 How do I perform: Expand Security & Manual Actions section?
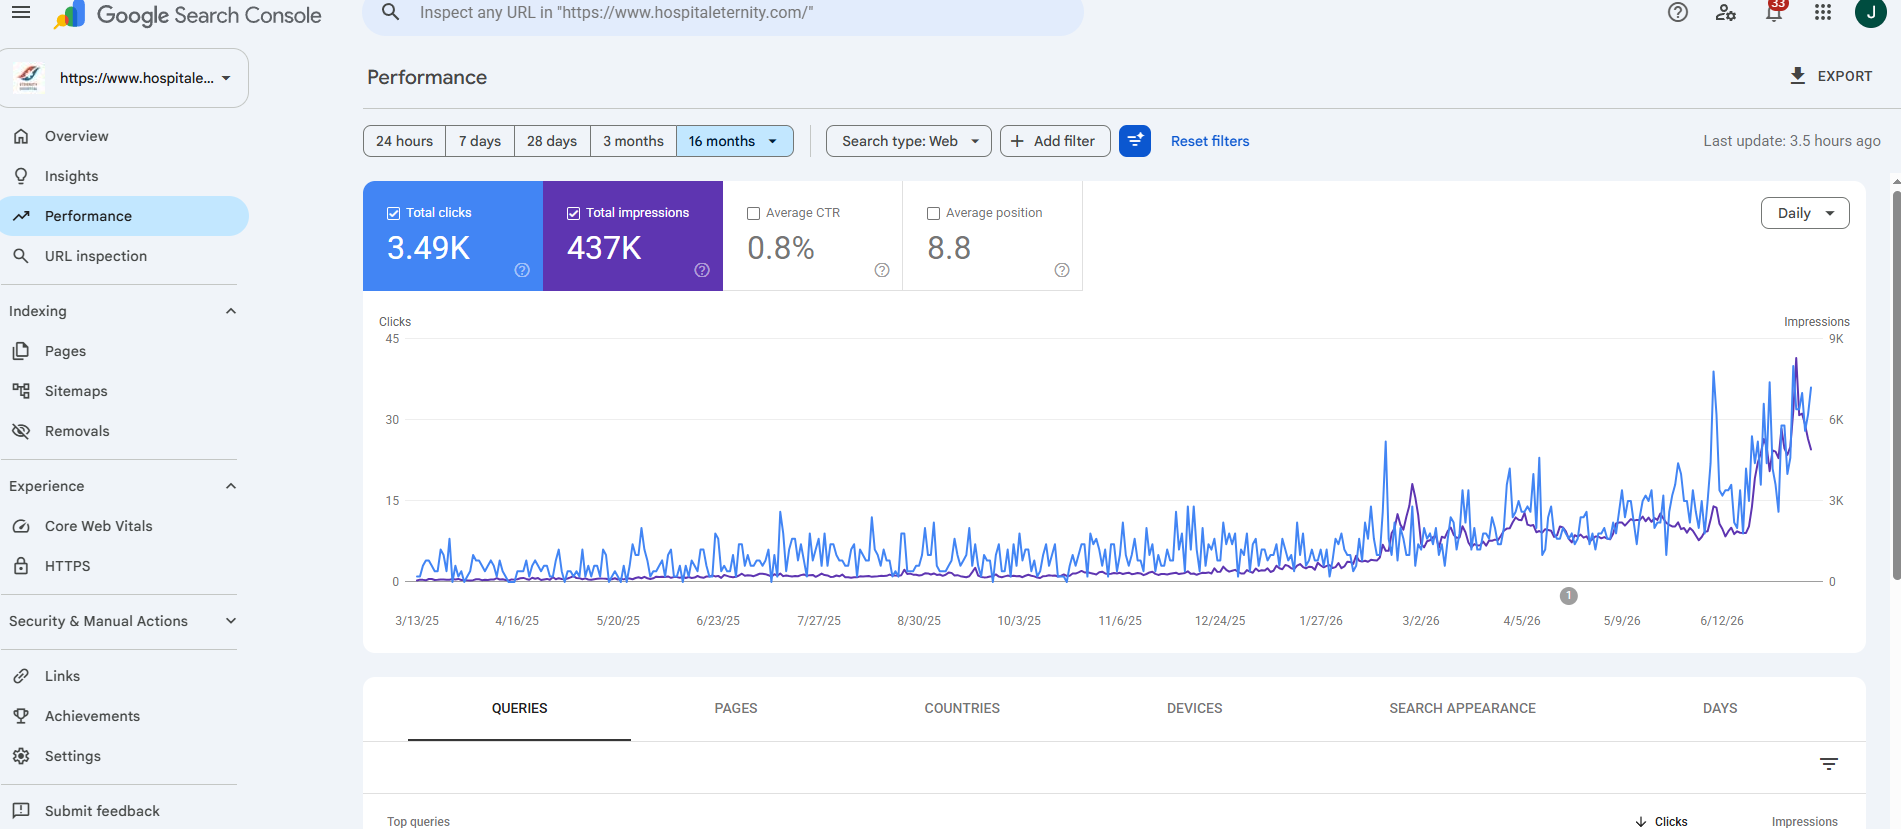[x=231, y=621]
